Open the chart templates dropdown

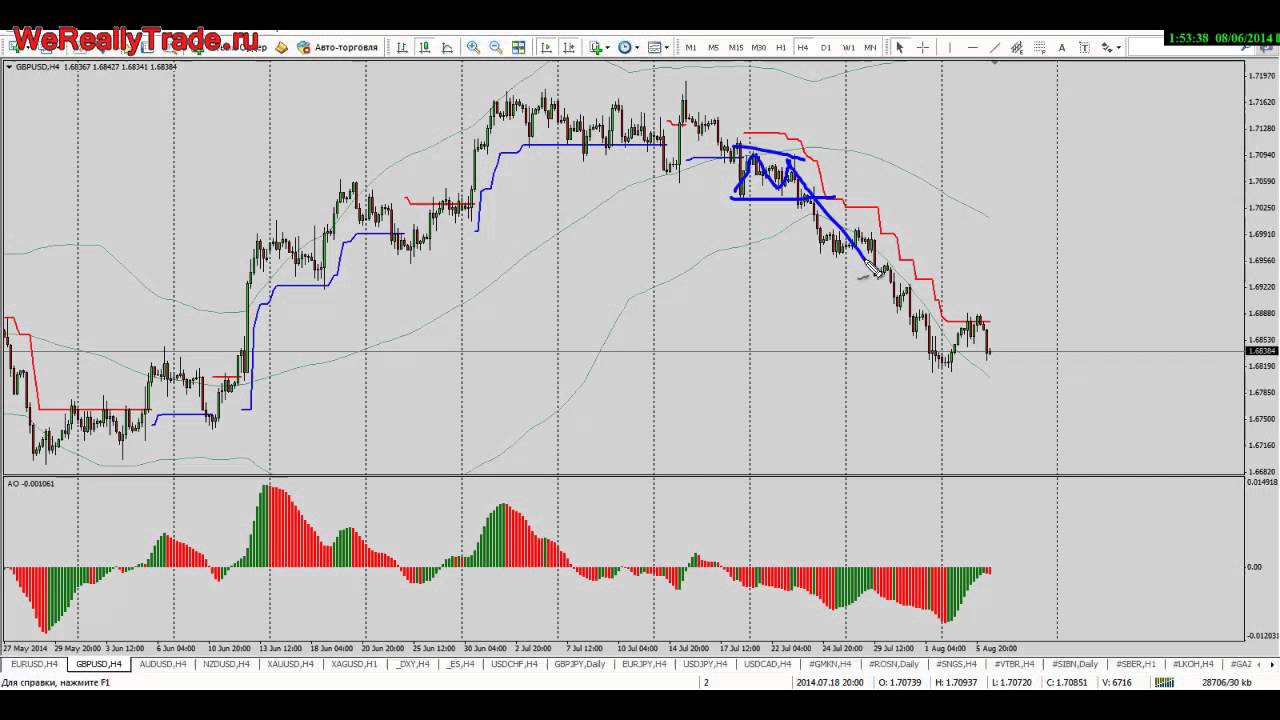pos(657,47)
